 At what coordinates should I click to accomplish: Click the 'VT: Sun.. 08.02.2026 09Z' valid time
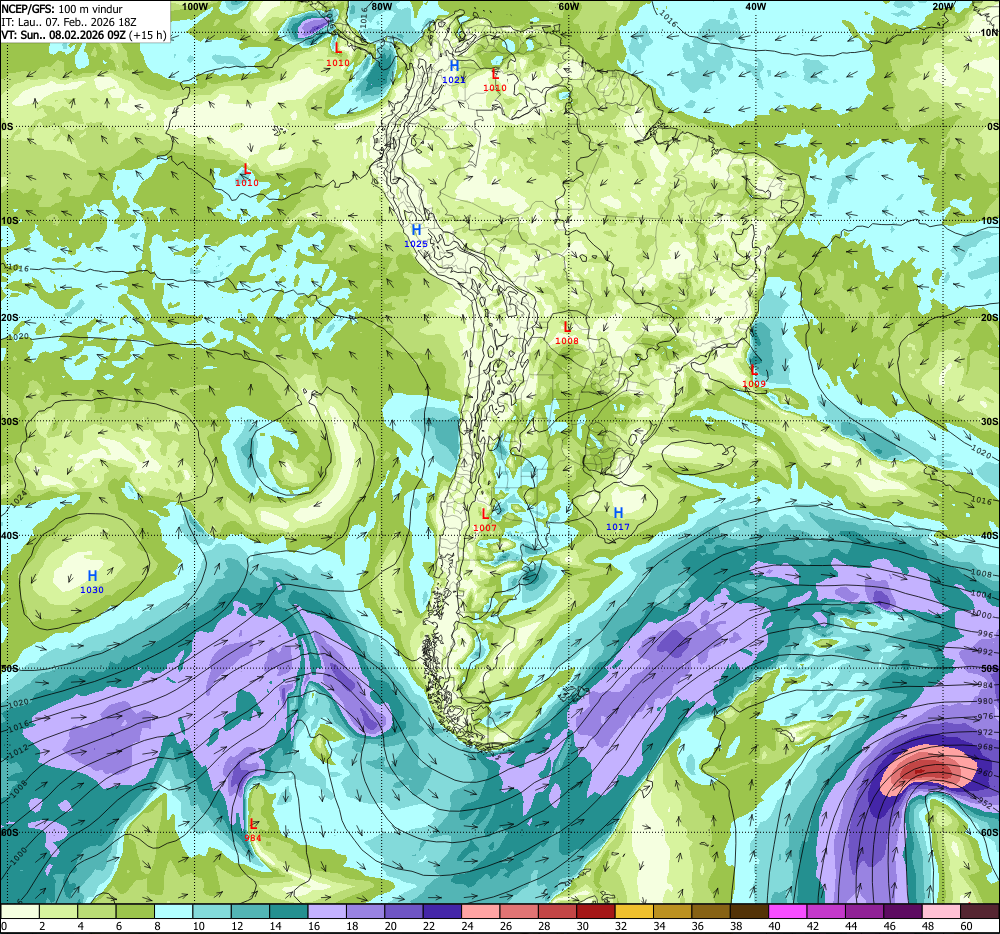click(x=63, y=34)
